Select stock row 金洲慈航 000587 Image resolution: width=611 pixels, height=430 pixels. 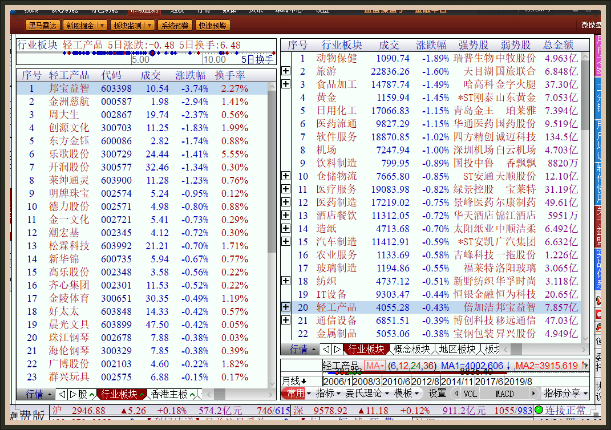[142, 102]
